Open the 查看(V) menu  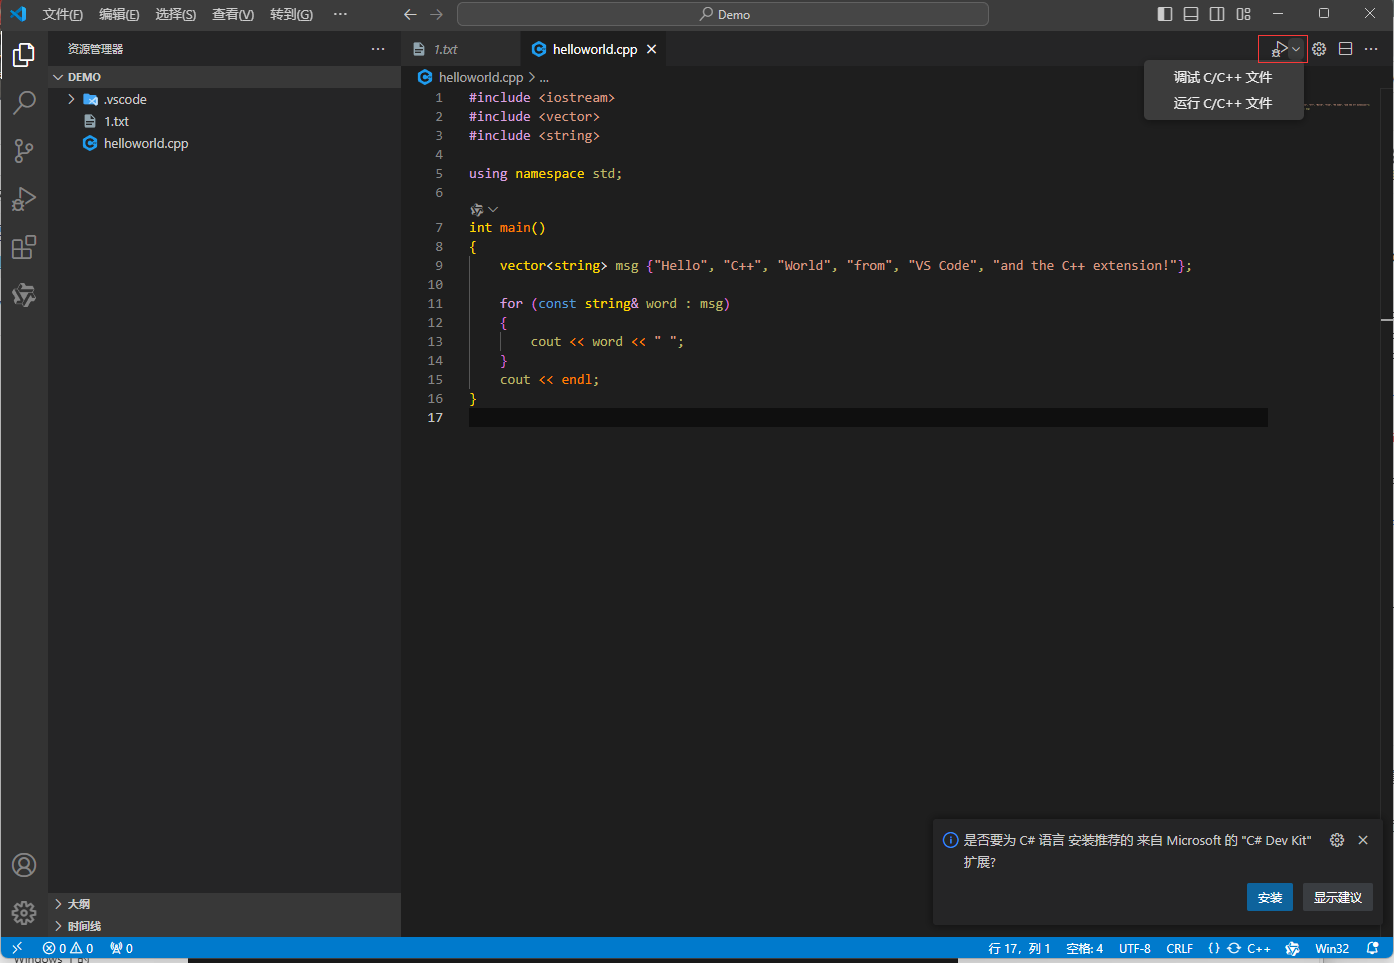233,14
